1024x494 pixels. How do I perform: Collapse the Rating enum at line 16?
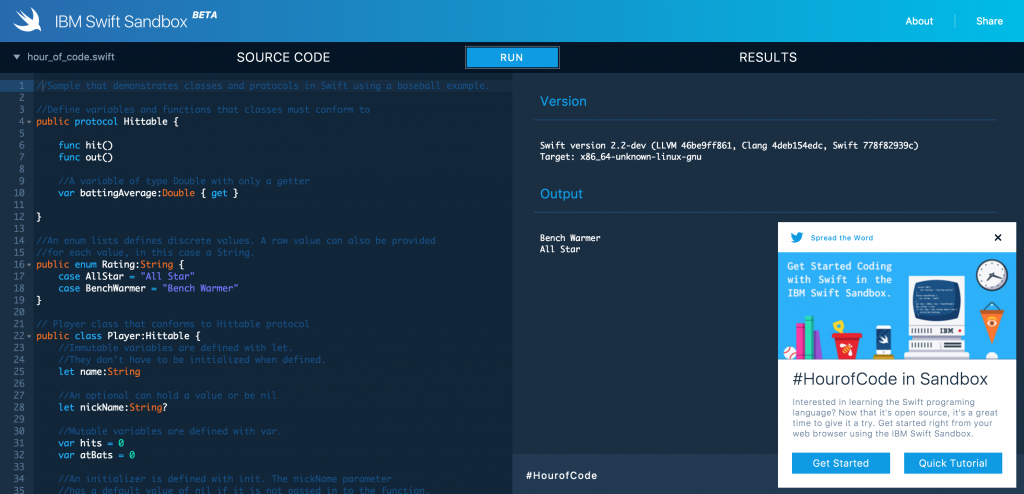[29, 265]
